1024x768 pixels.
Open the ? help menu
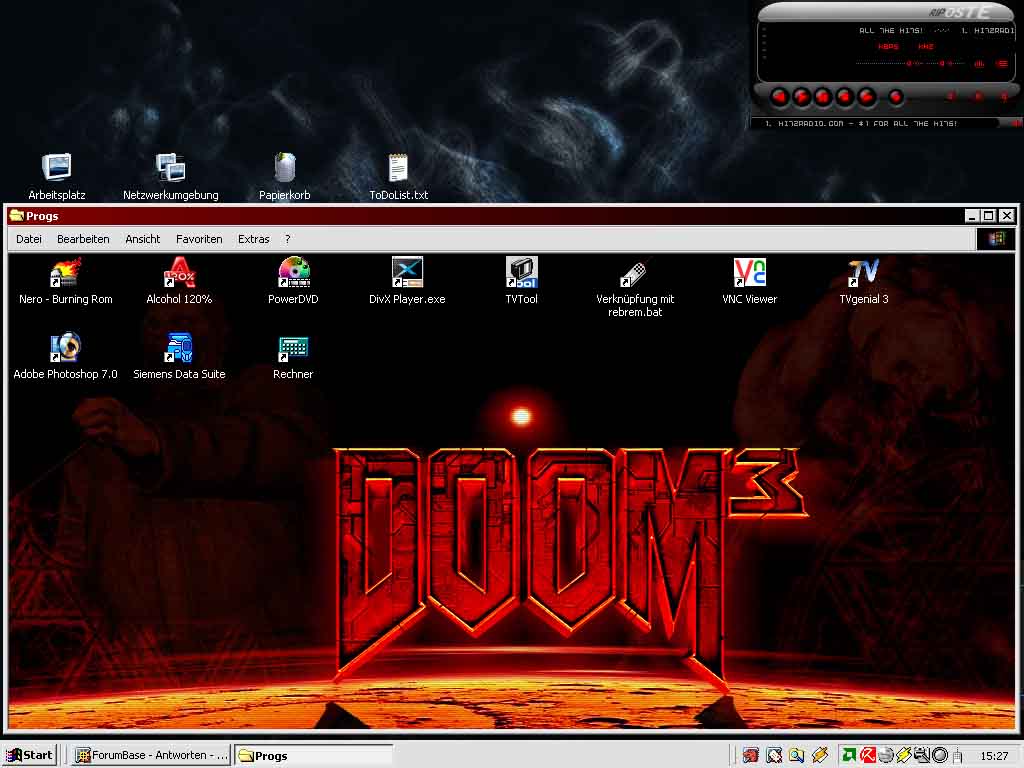click(x=287, y=239)
